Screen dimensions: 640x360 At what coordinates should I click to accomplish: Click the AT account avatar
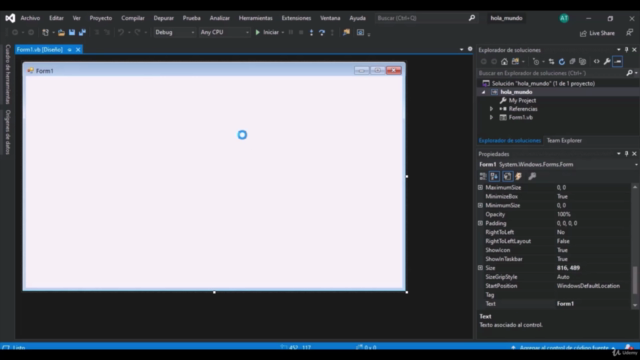564,18
